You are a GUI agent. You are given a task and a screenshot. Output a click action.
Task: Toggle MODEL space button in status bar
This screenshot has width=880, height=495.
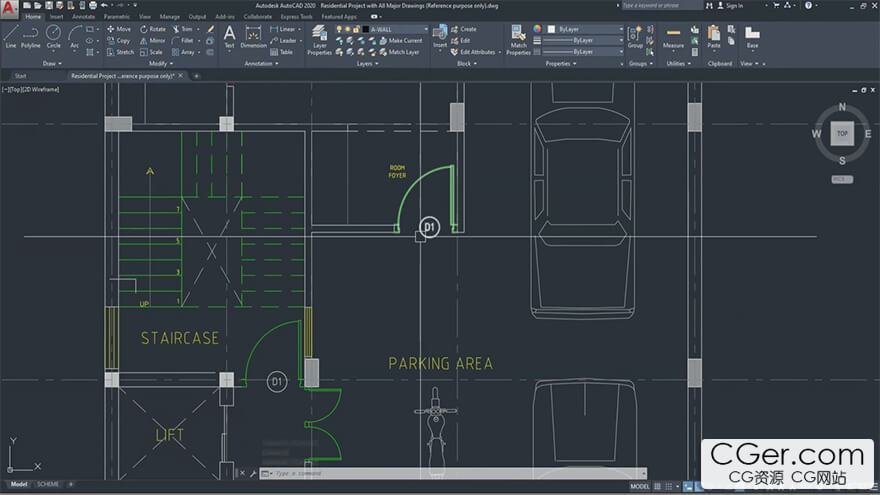[640, 487]
